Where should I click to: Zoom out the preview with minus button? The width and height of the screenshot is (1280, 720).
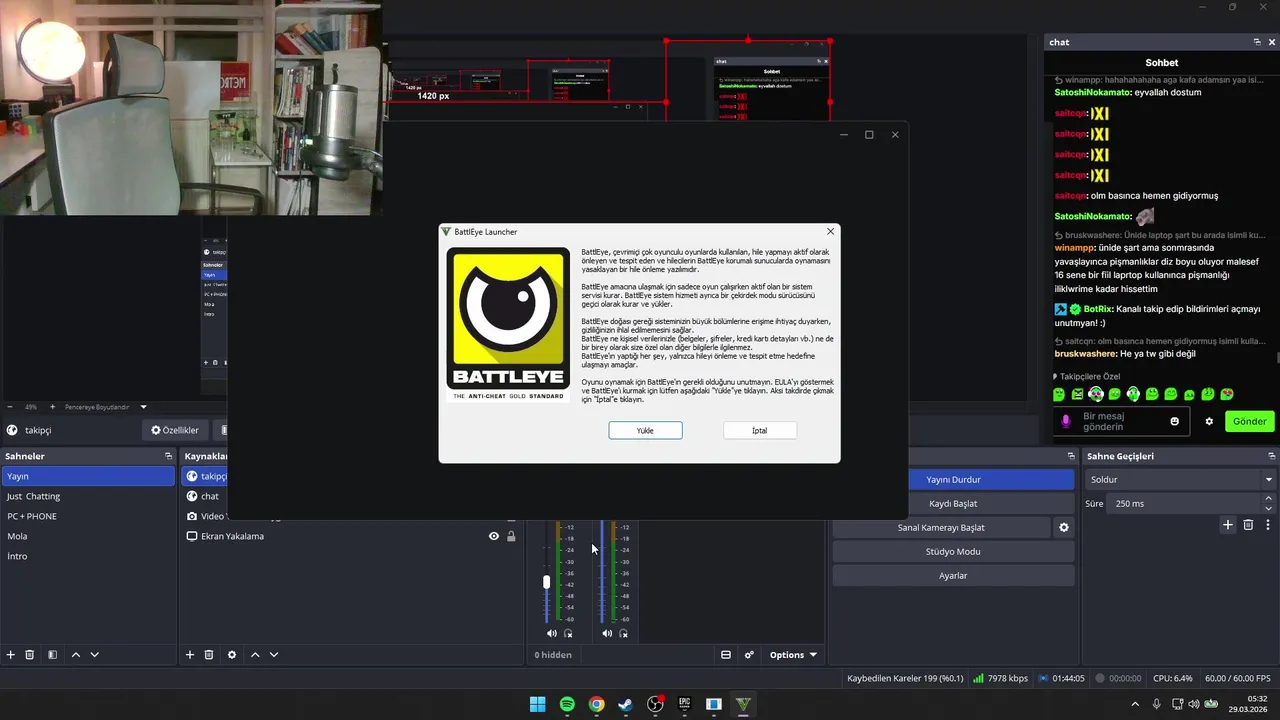pos(10,407)
